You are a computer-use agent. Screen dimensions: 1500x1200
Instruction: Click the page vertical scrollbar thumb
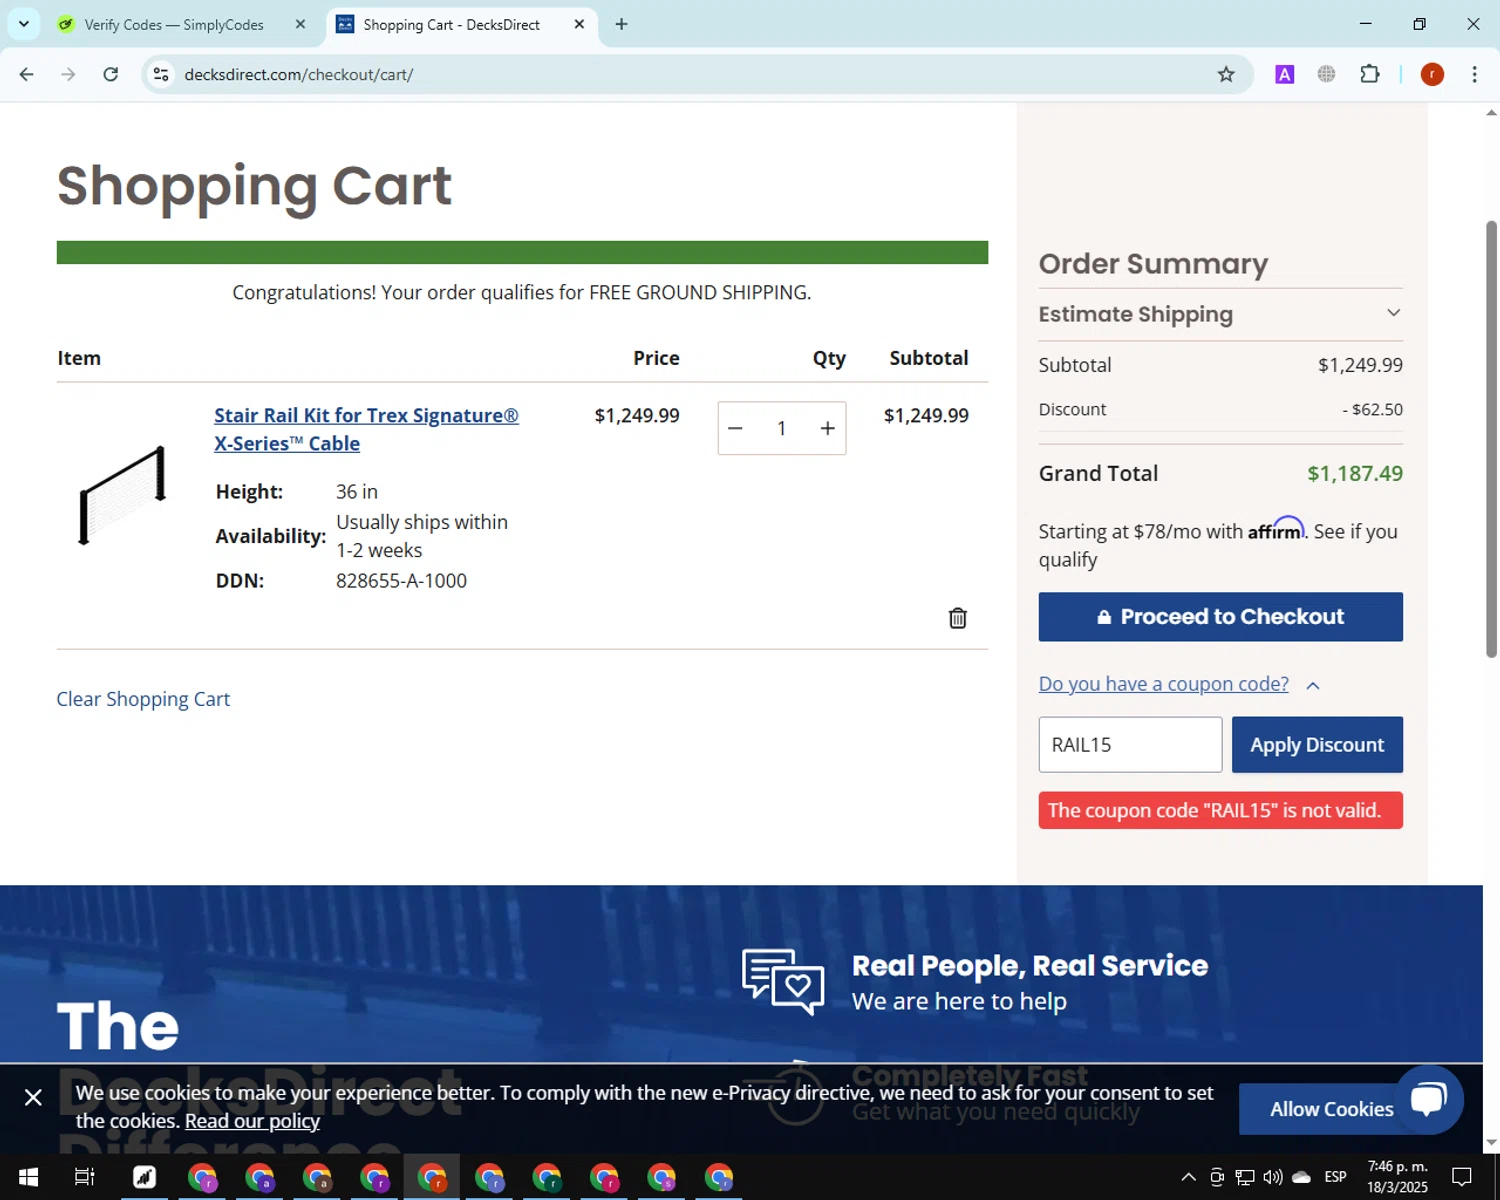click(1491, 438)
